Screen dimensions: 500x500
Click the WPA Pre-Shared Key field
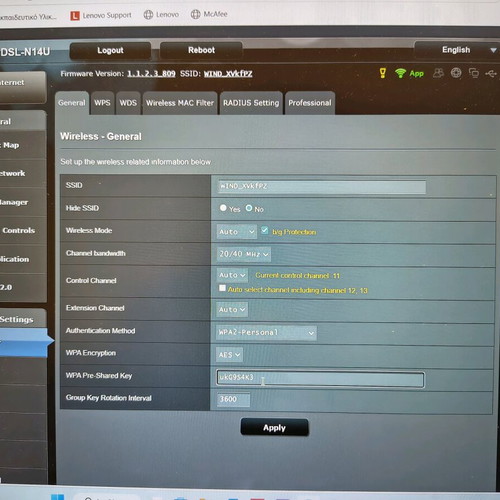(x=320, y=379)
